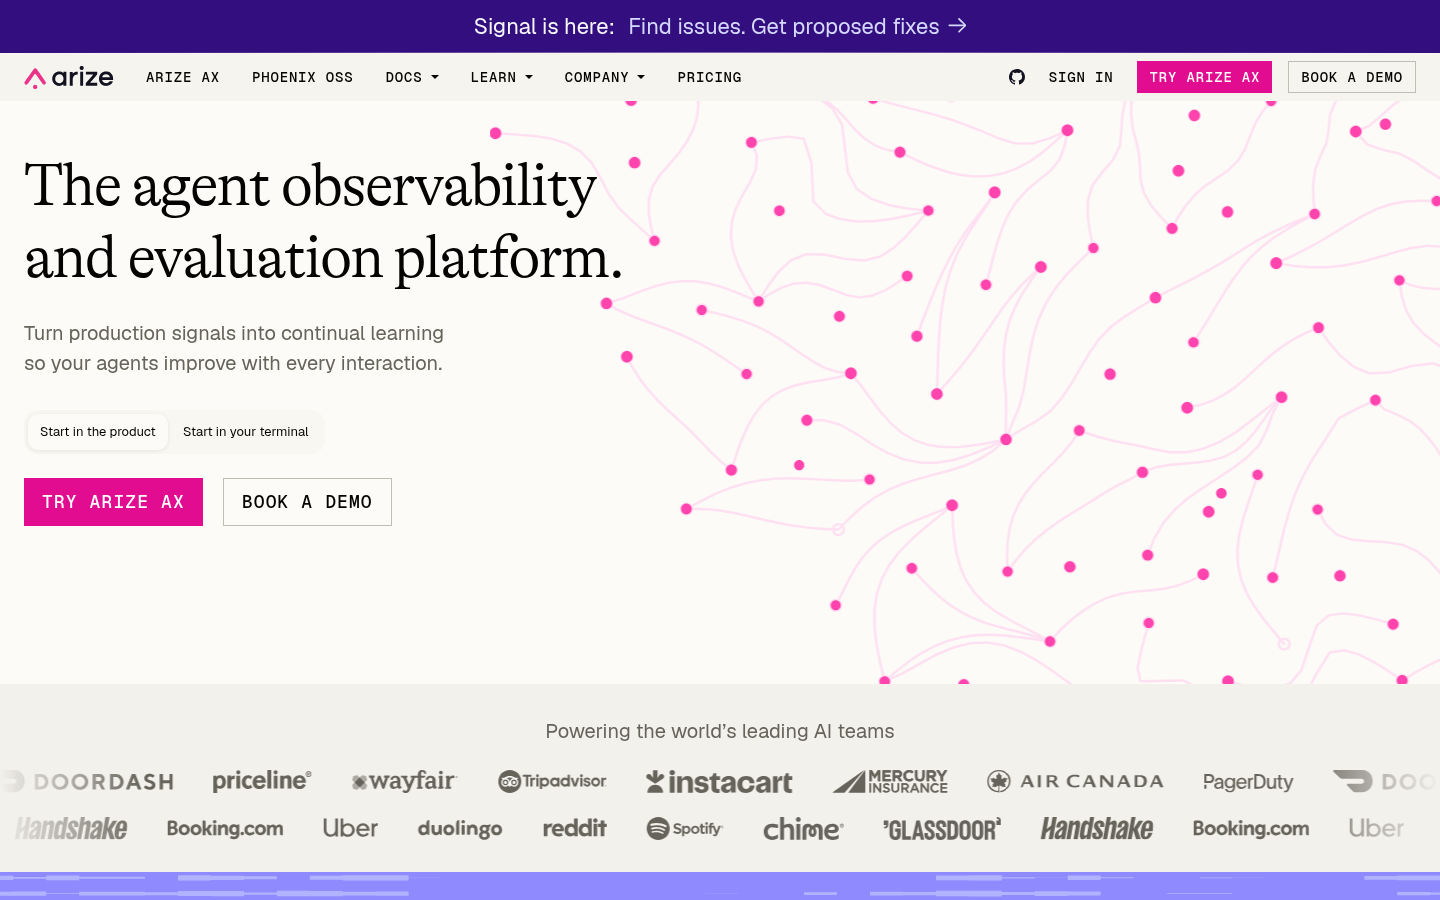Click the header Book a Demo button
Screen dimensions: 1440x900
coord(1352,77)
